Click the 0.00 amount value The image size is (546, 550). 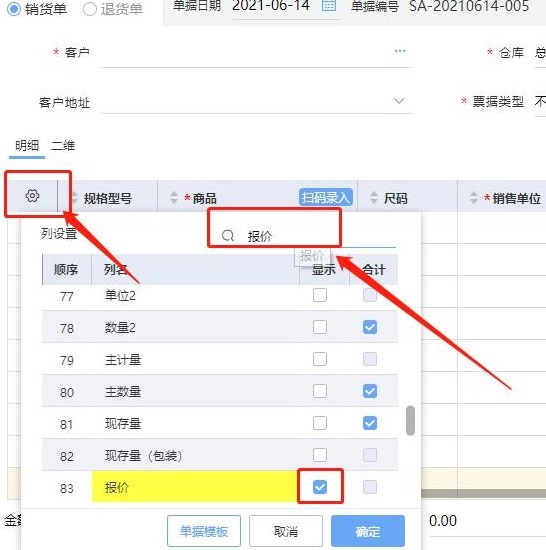click(443, 521)
